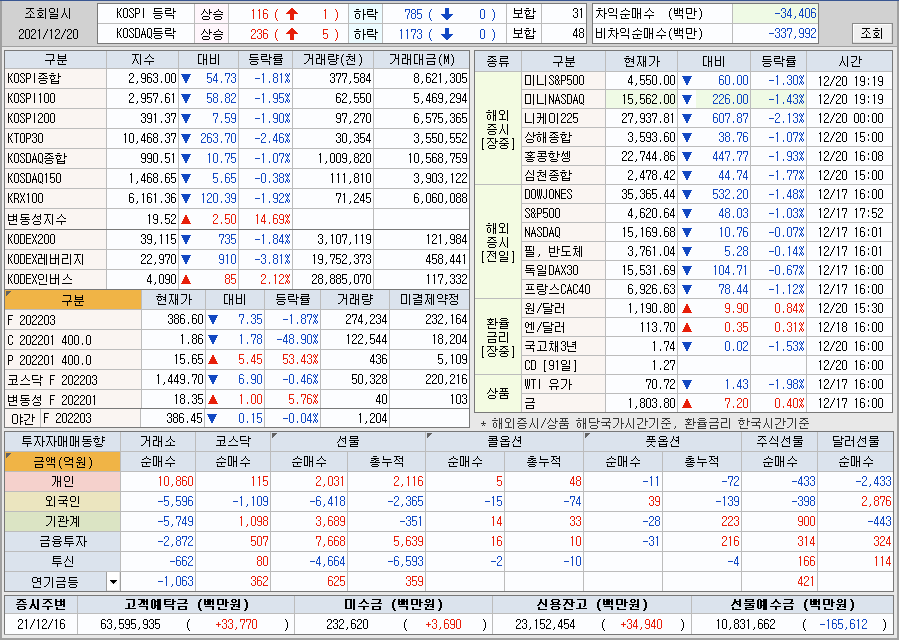Image resolution: width=899 pixels, height=640 pixels.
Task: Select the 독일DAX30 row
Action: [x=707, y=270]
